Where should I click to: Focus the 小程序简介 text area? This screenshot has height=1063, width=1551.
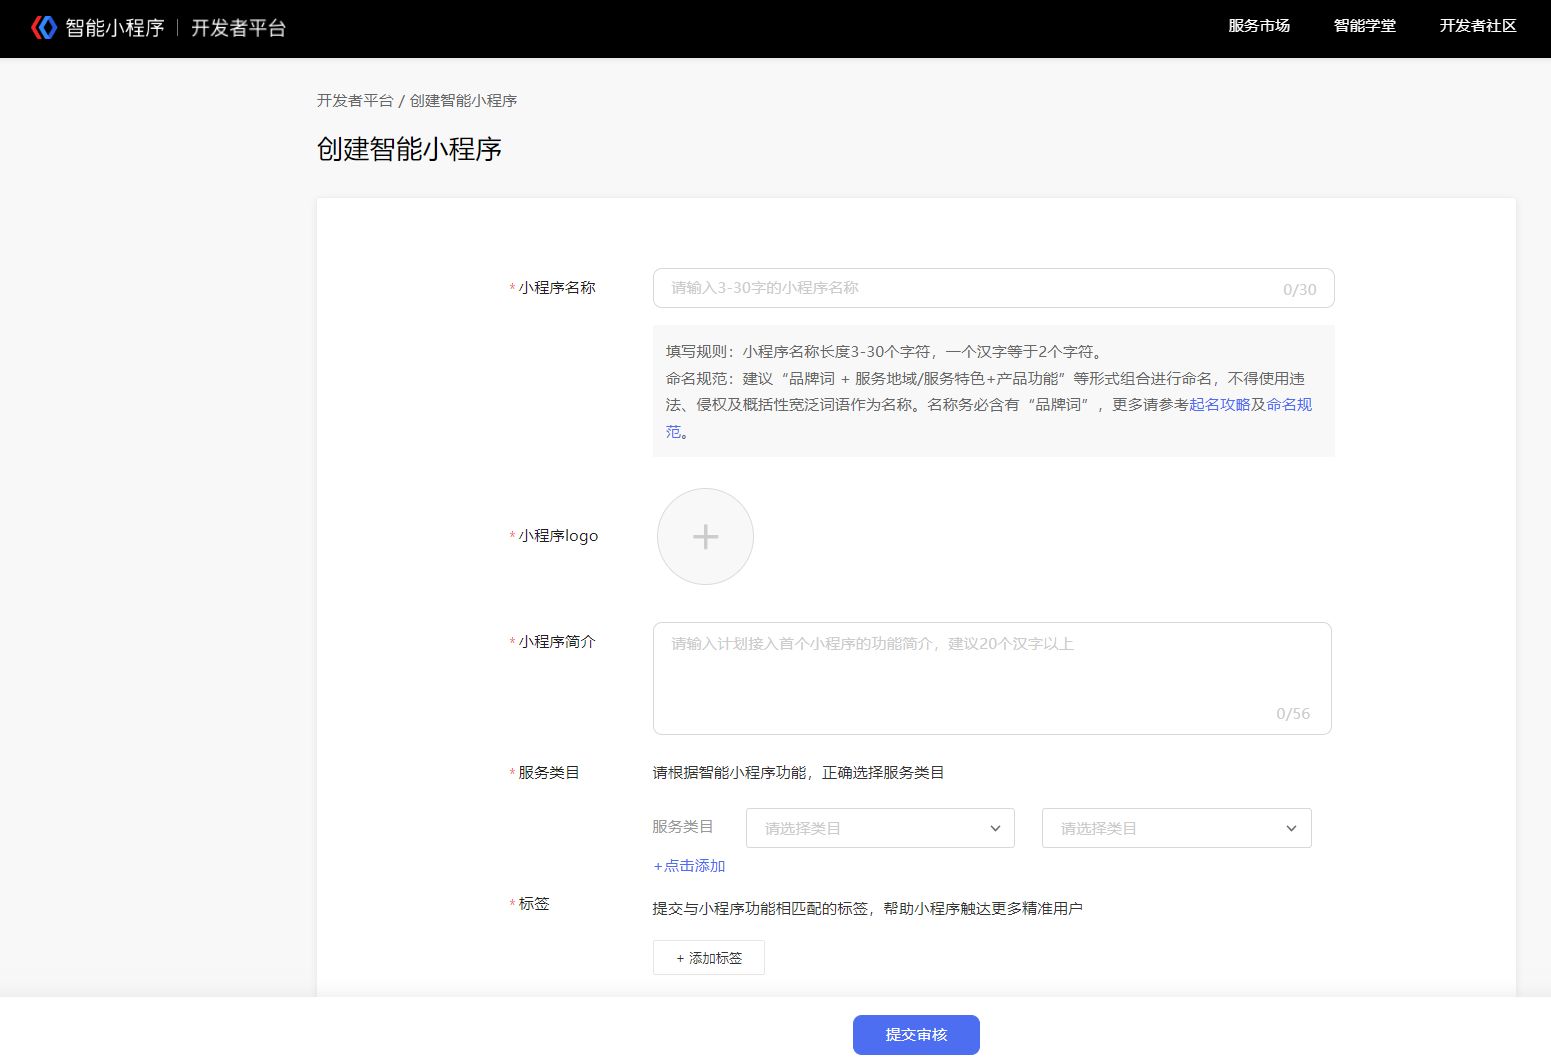pos(992,678)
